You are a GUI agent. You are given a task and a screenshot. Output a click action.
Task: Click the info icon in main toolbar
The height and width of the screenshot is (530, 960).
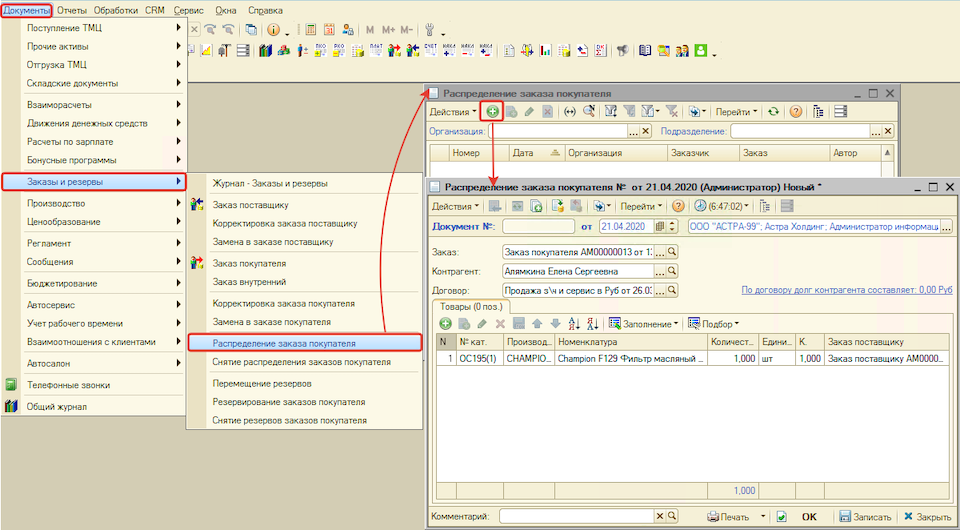click(x=273, y=29)
